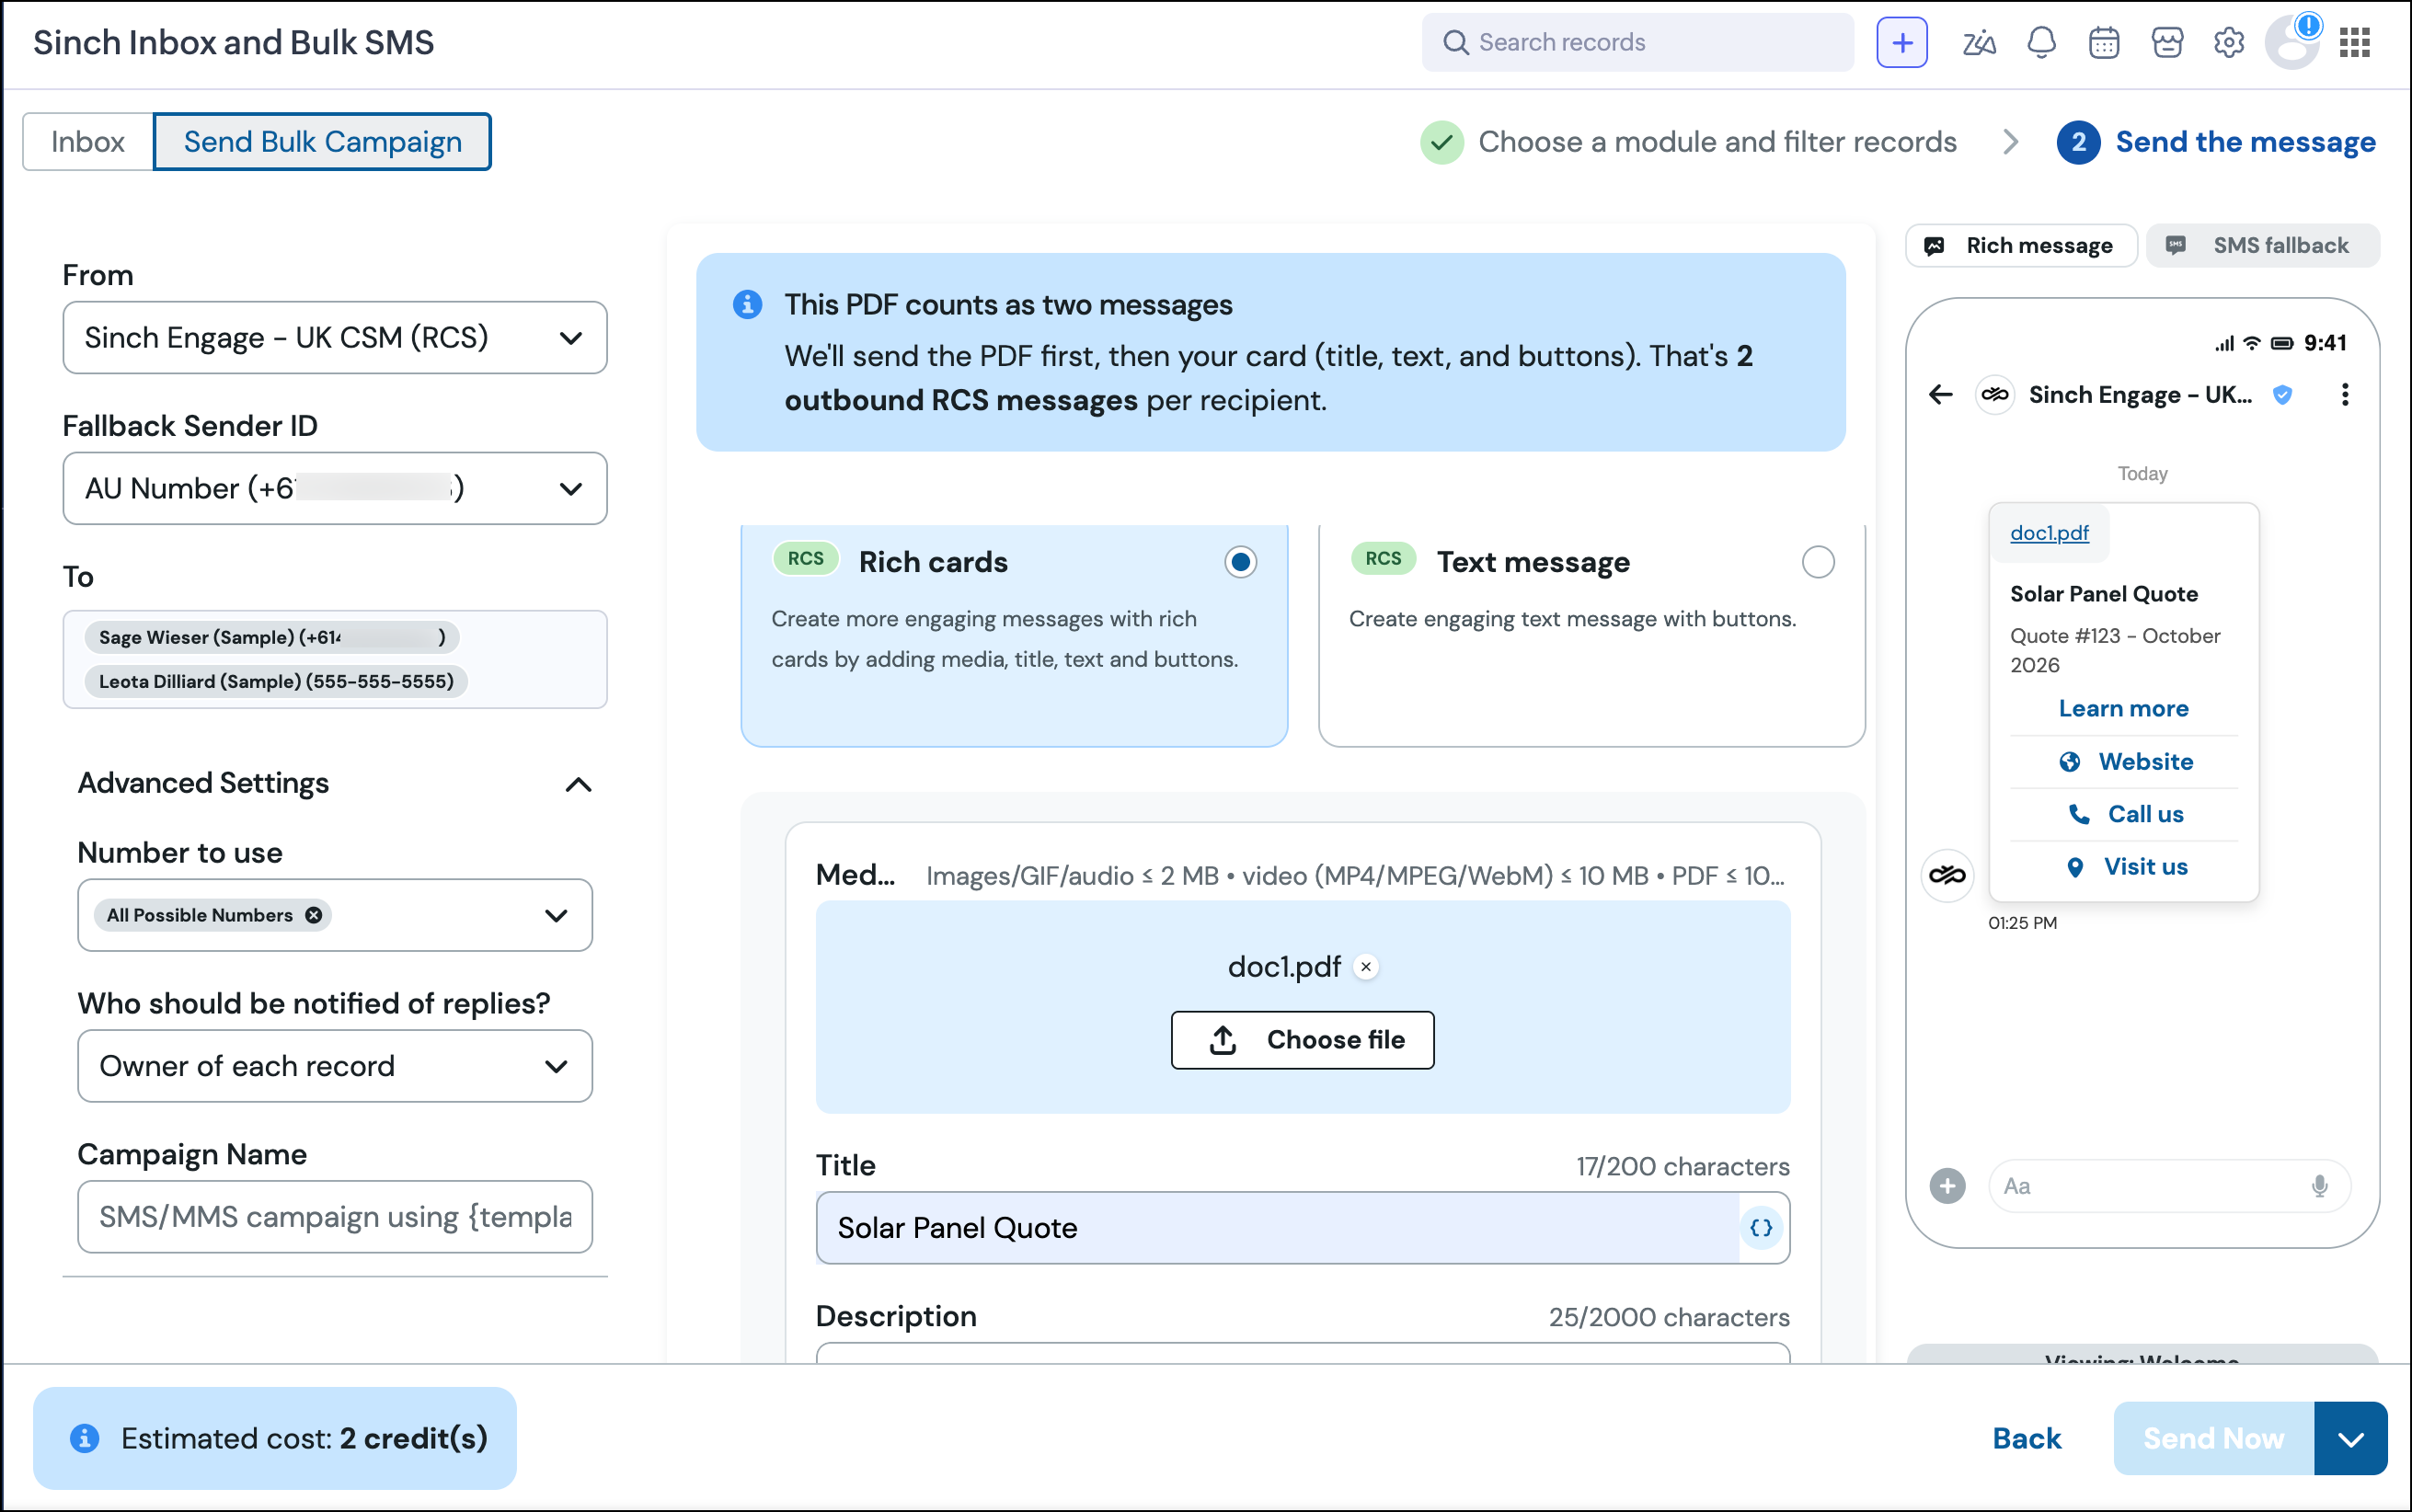Select the Send Bulk Campaign tab

(322, 141)
